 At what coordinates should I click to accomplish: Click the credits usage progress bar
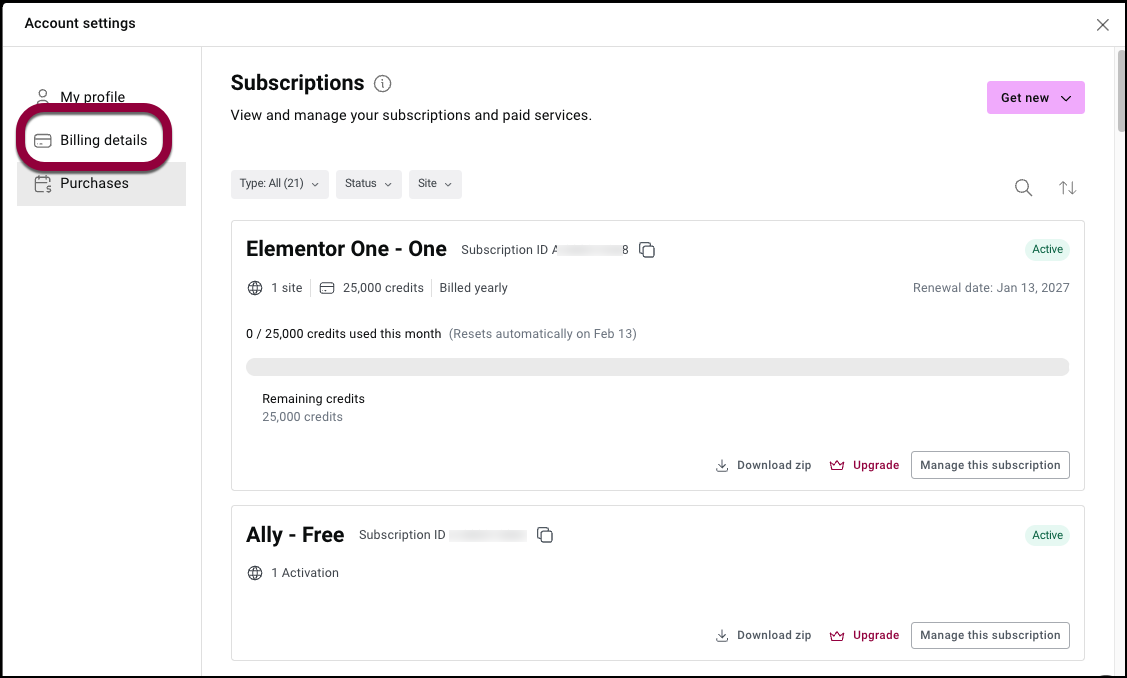(x=657, y=367)
